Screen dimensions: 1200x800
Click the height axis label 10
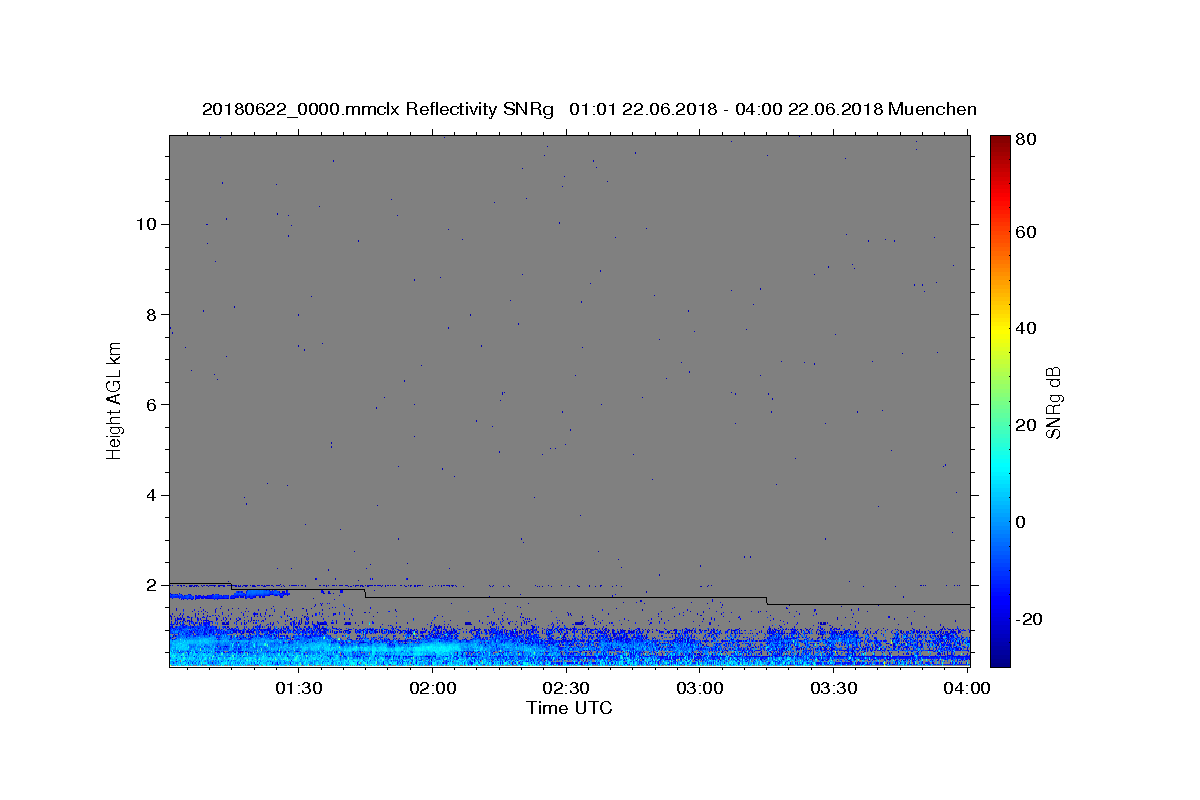pyautogui.click(x=148, y=224)
